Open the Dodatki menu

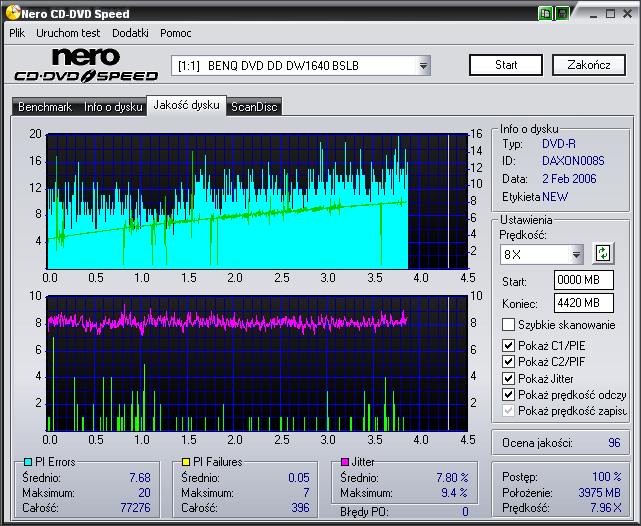coord(130,33)
